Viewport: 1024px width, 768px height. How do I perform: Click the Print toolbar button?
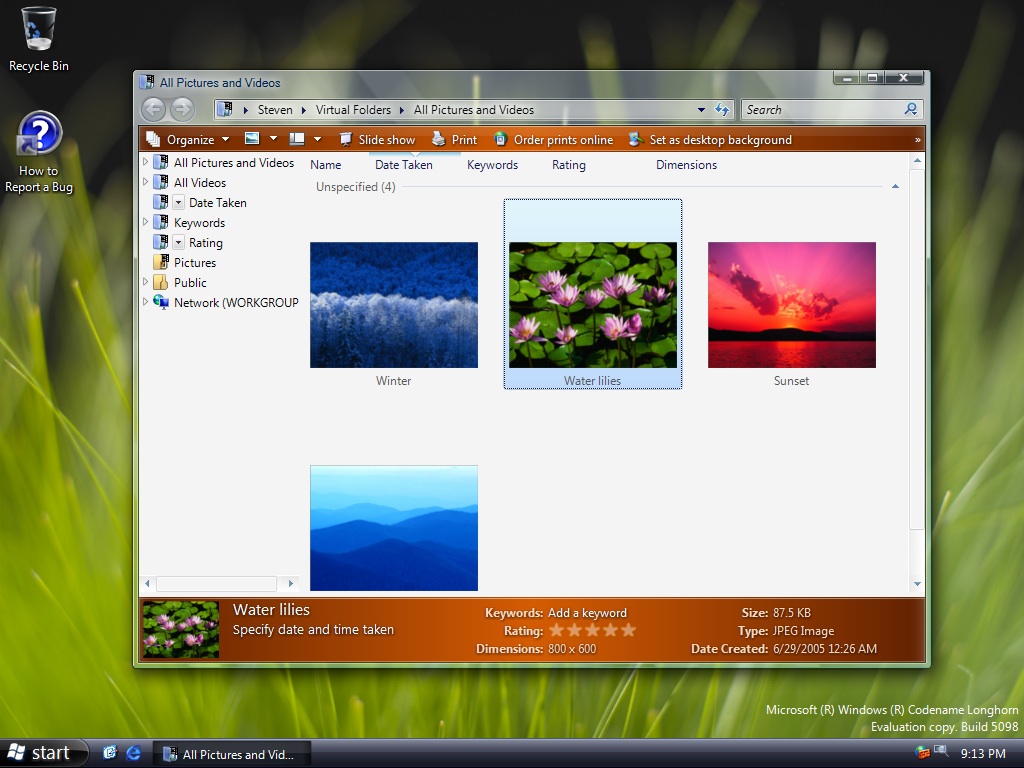click(454, 140)
